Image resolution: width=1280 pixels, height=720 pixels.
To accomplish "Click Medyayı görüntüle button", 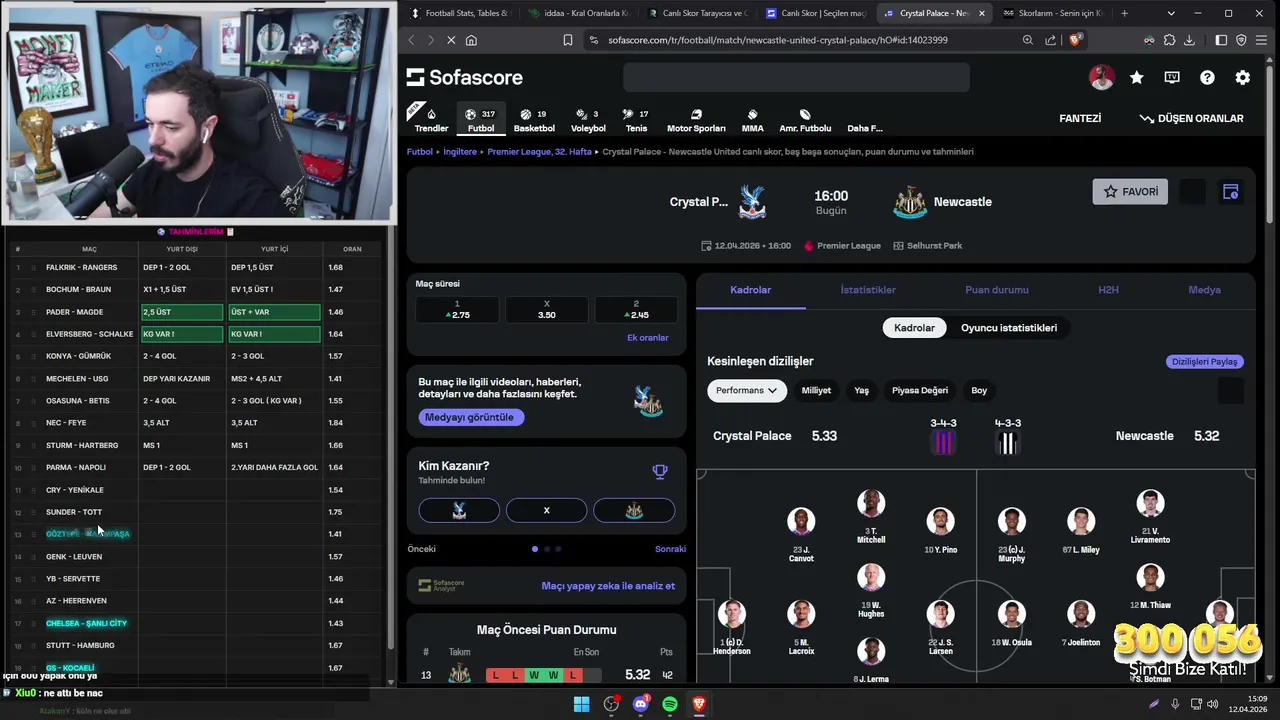I will coord(469,417).
